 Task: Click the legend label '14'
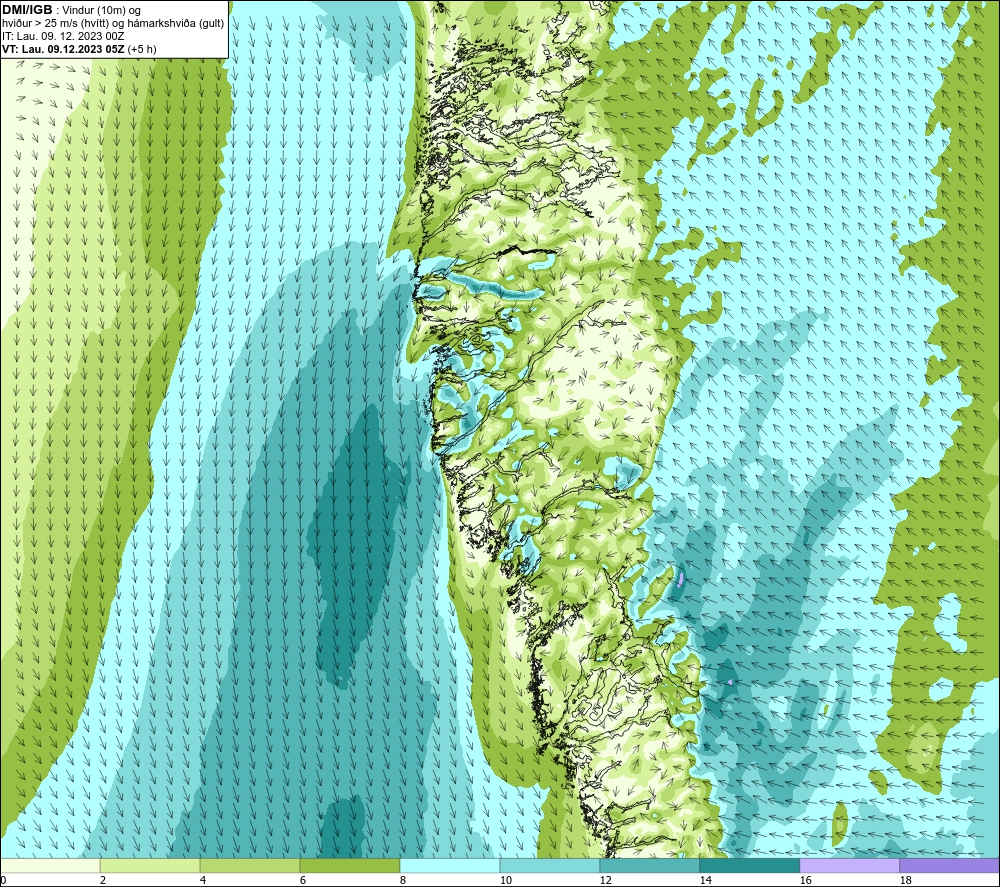[x=705, y=881]
